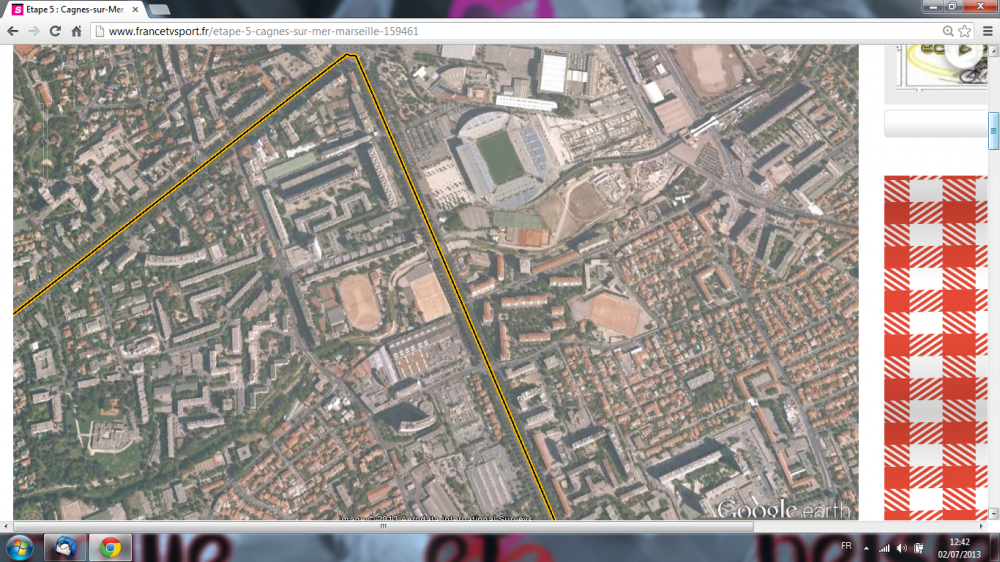Click the power tray icon
The image size is (1000, 562).
919,548
